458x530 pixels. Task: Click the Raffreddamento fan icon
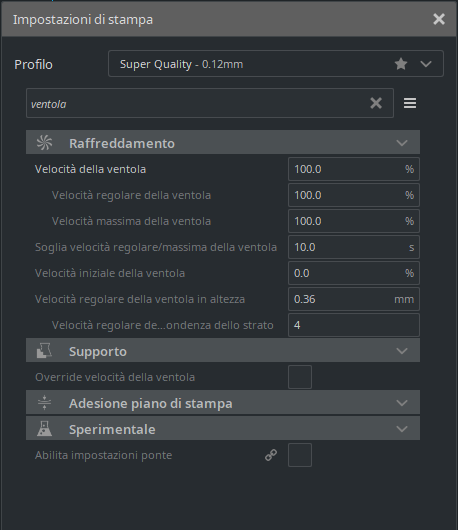click(x=44, y=143)
